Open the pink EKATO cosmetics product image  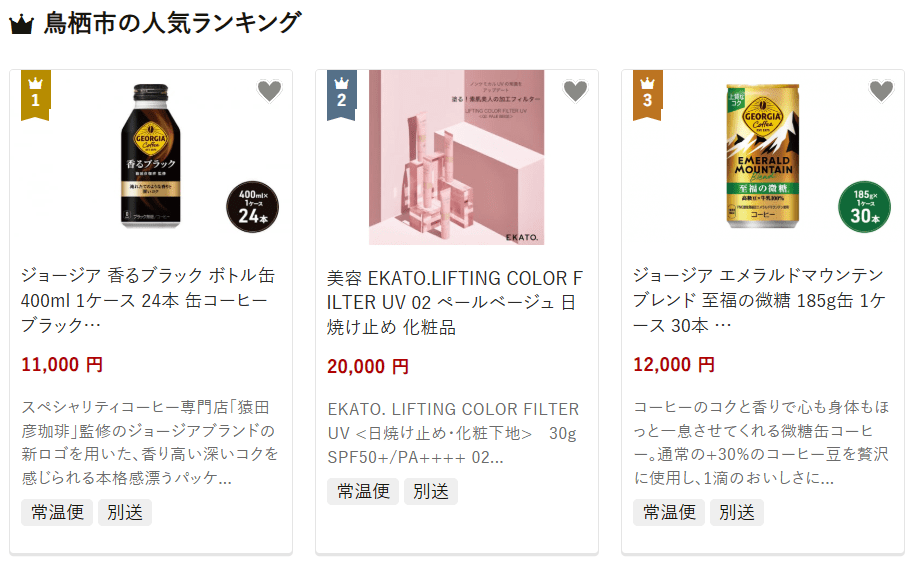[457, 157]
